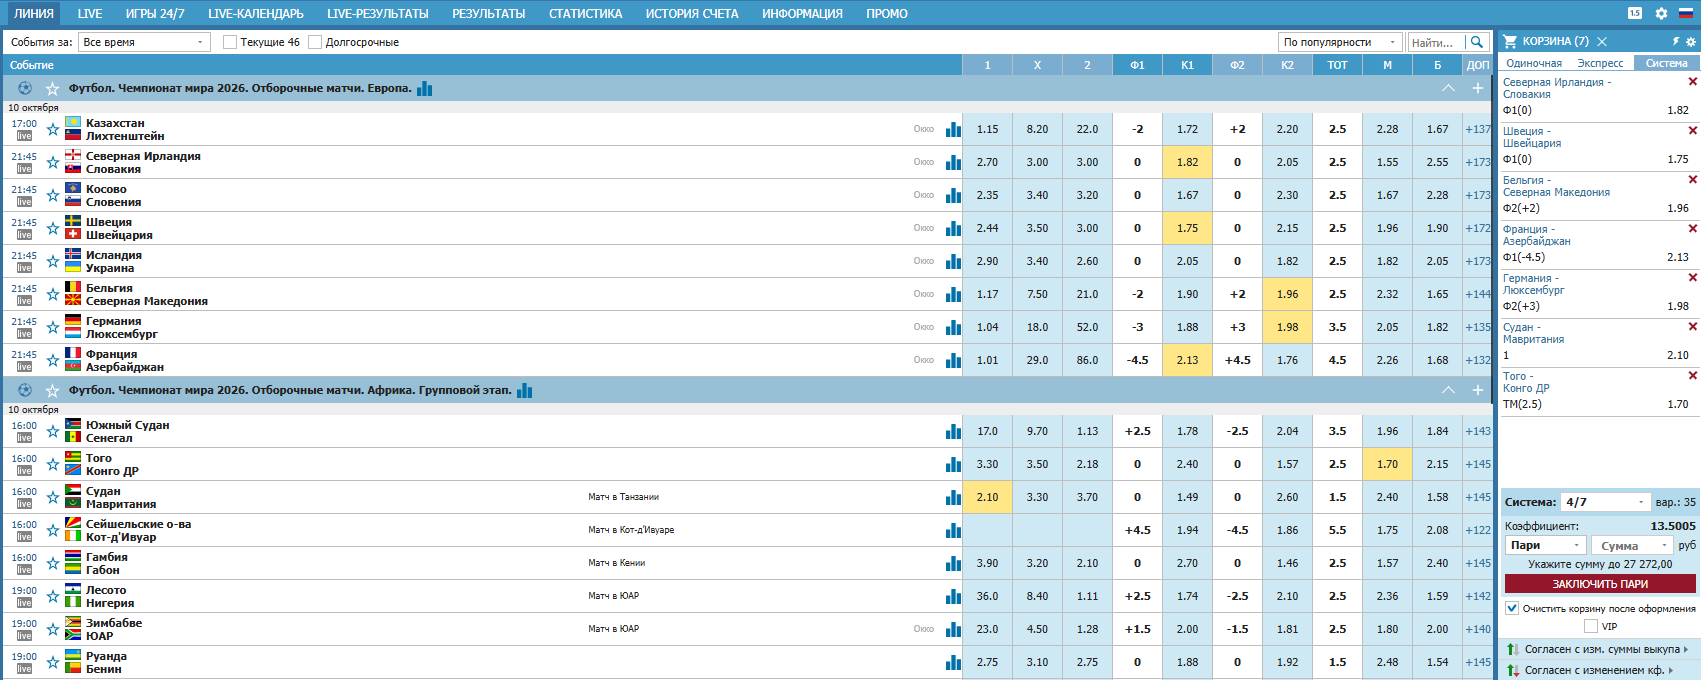Remove Франция–Азербайджан bet from basket
1701x680 pixels.
click(1692, 229)
